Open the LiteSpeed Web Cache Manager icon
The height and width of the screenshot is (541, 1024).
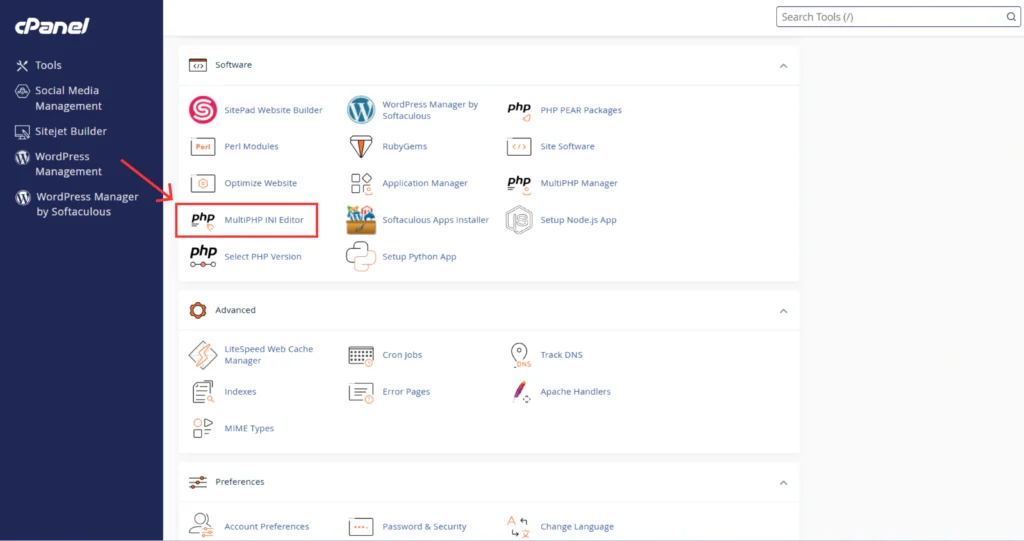[203, 355]
